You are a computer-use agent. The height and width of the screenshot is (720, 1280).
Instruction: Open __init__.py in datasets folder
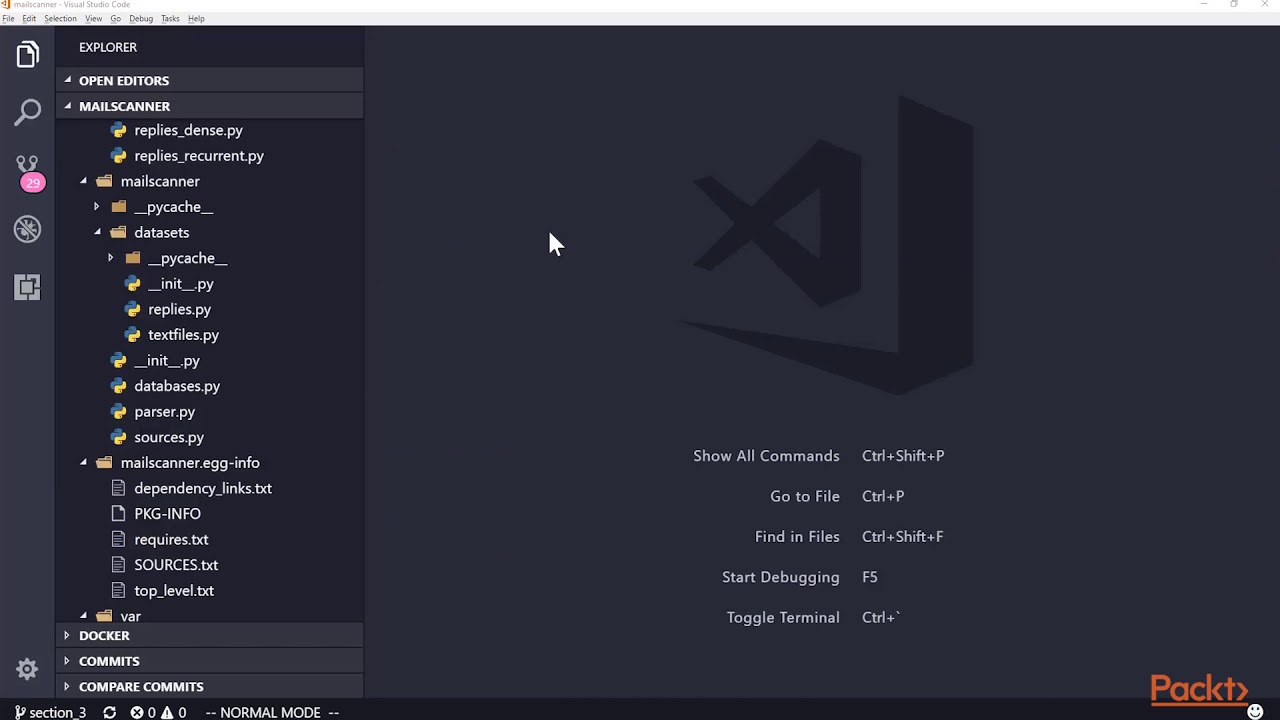[181, 284]
